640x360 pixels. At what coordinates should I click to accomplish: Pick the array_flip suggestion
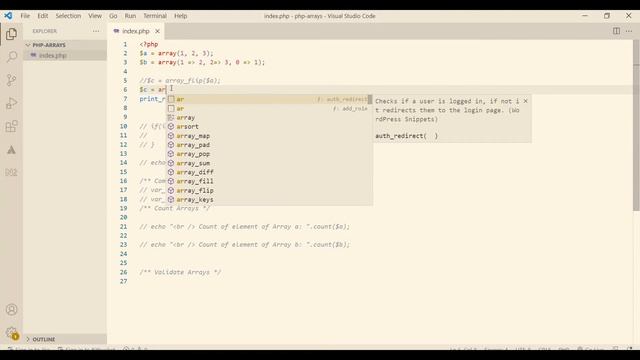click(x=268, y=191)
